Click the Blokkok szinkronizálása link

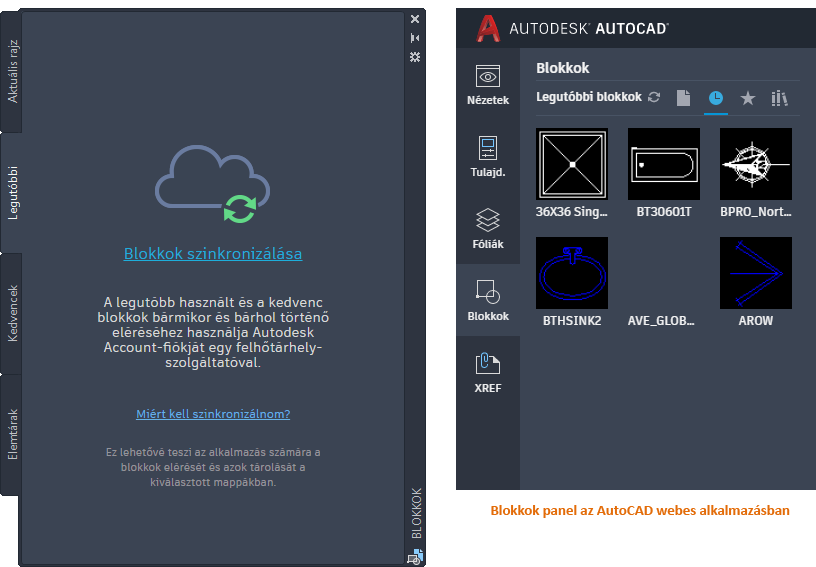tap(213, 253)
